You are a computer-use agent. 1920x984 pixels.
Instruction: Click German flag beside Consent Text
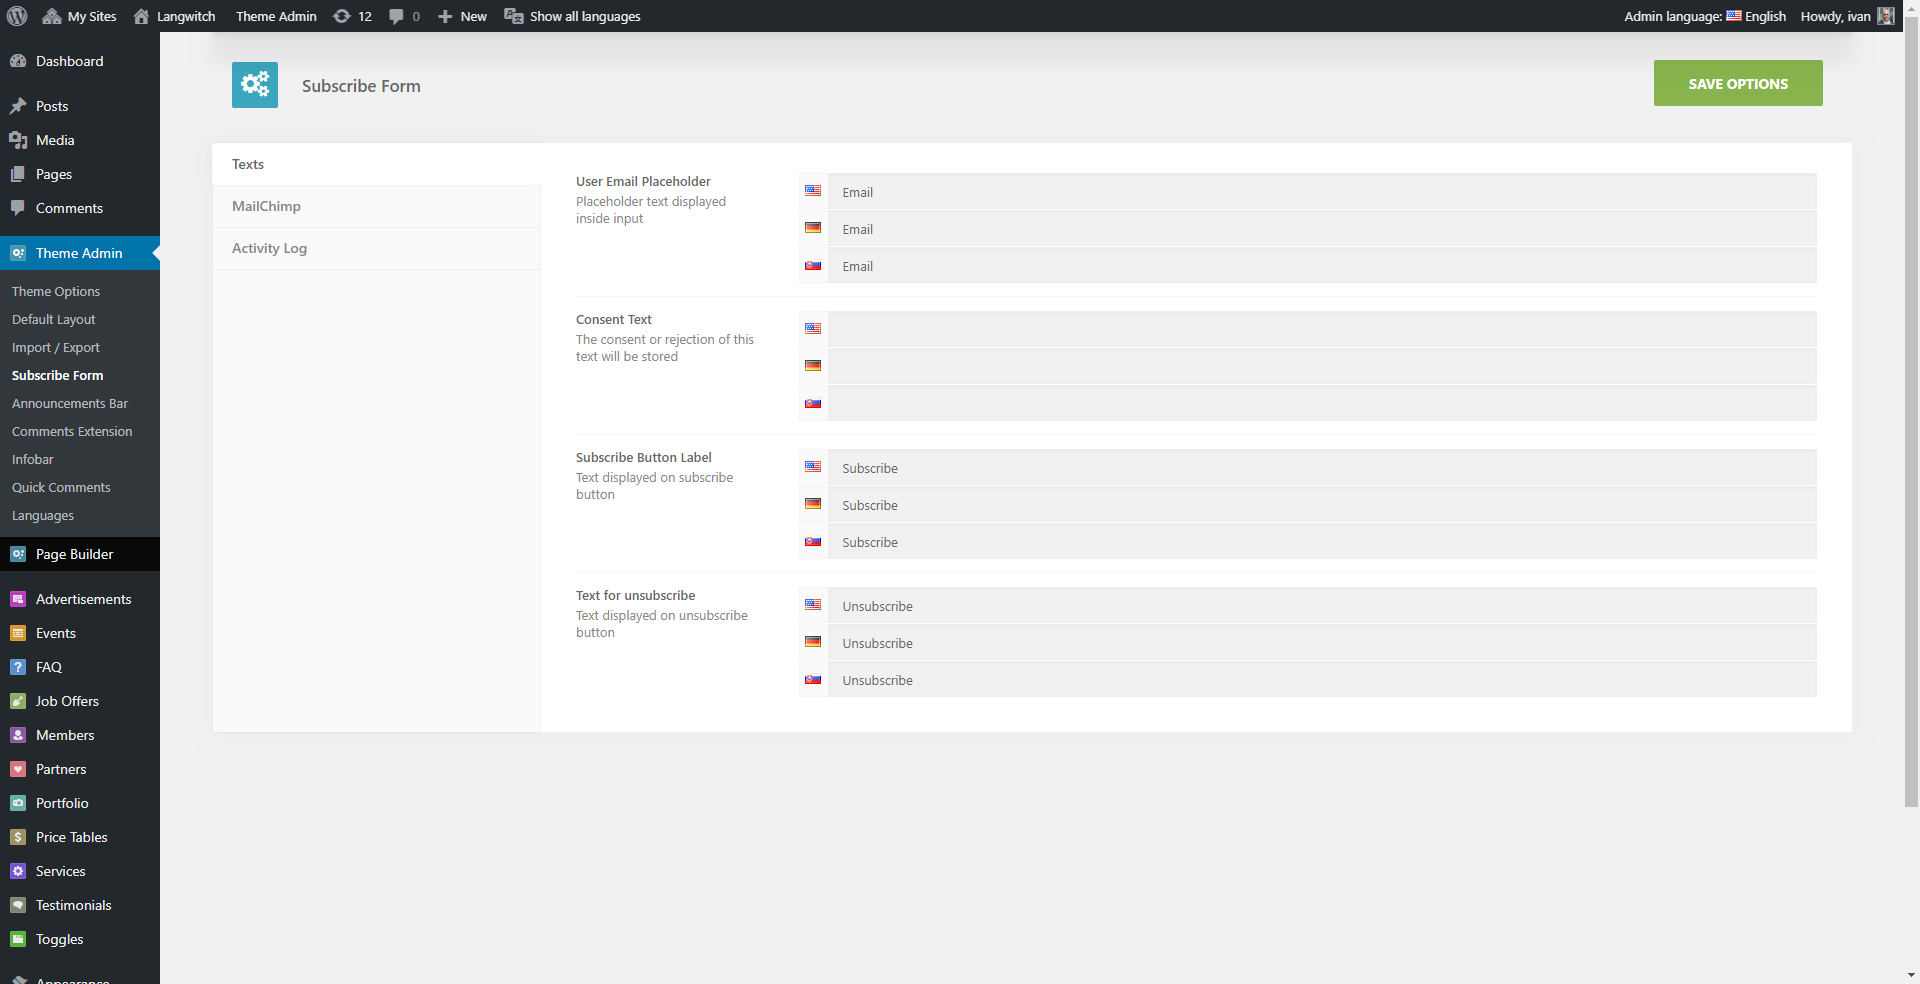pos(813,366)
